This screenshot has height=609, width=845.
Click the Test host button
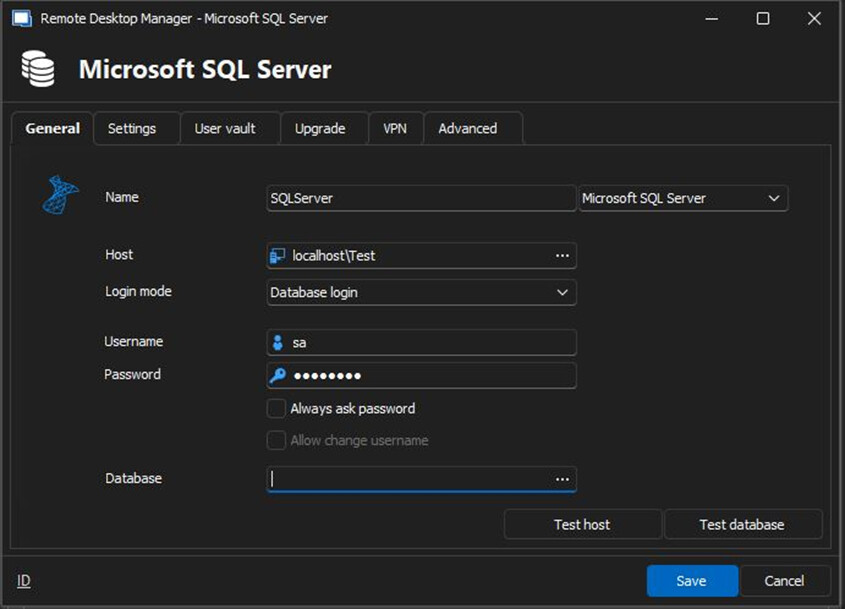(582, 524)
